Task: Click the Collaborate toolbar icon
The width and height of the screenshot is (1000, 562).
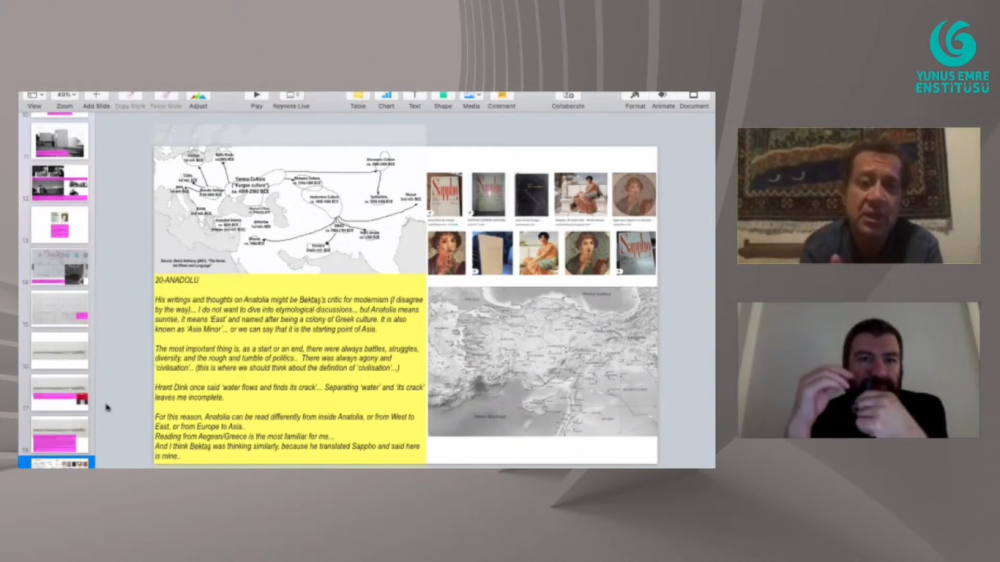Action: click(567, 96)
